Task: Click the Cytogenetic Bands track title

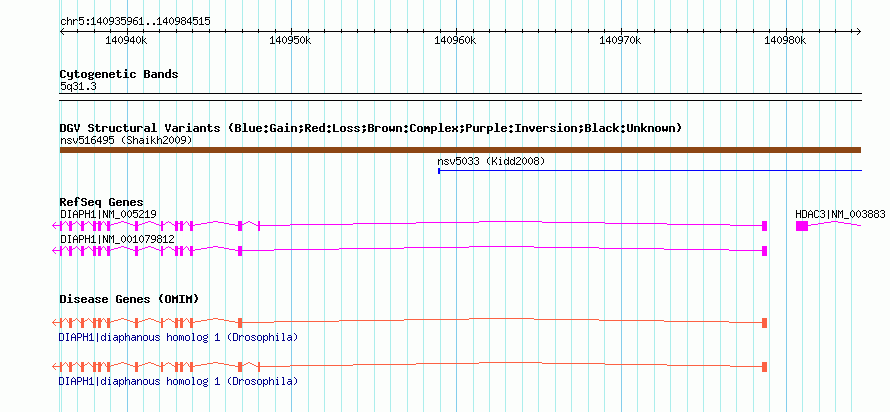Action: pos(119,74)
